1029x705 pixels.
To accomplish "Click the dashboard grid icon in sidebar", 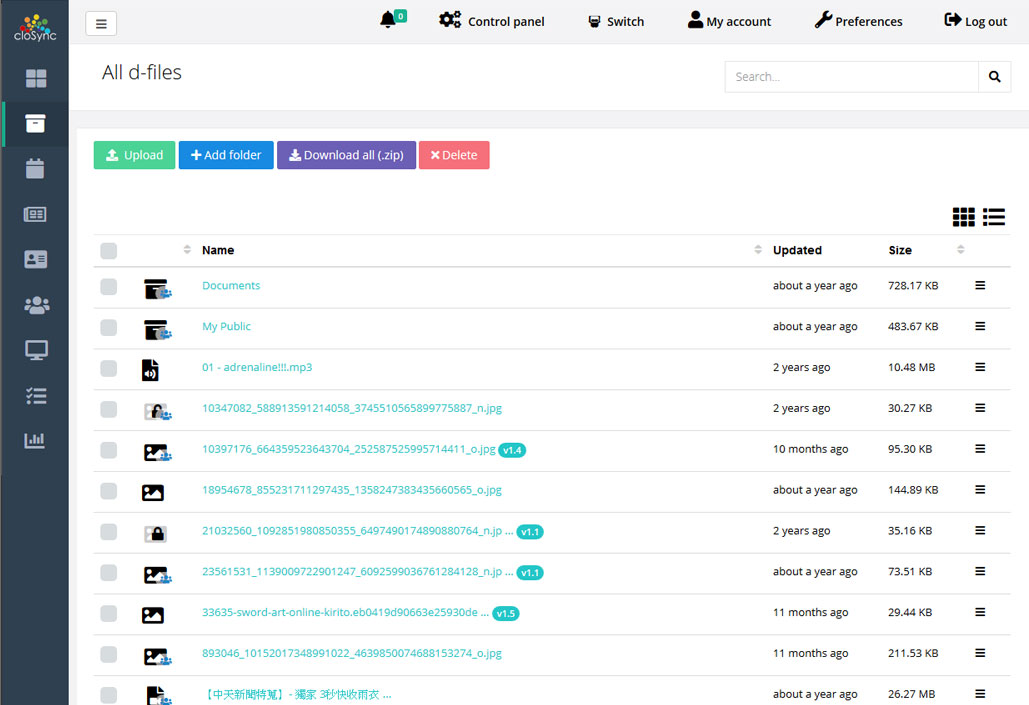I will [36, 78].
